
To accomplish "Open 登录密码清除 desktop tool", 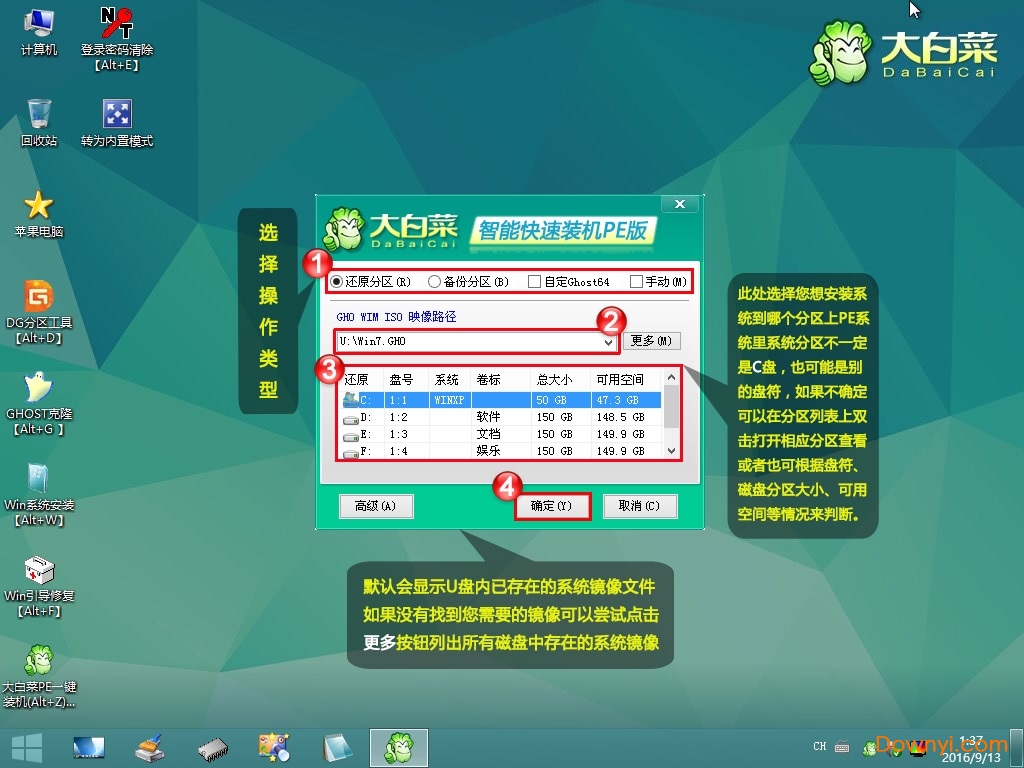I will tap(118, 25).
